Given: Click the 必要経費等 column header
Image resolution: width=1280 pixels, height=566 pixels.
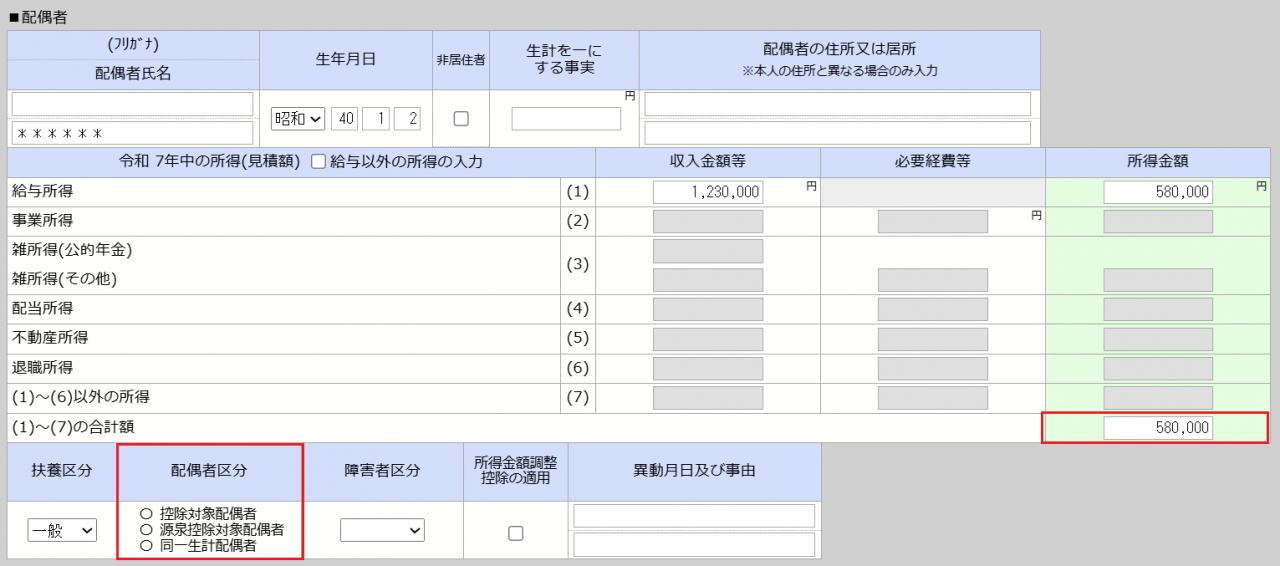Looking at the screenshot, I should [x=933, y=162].
